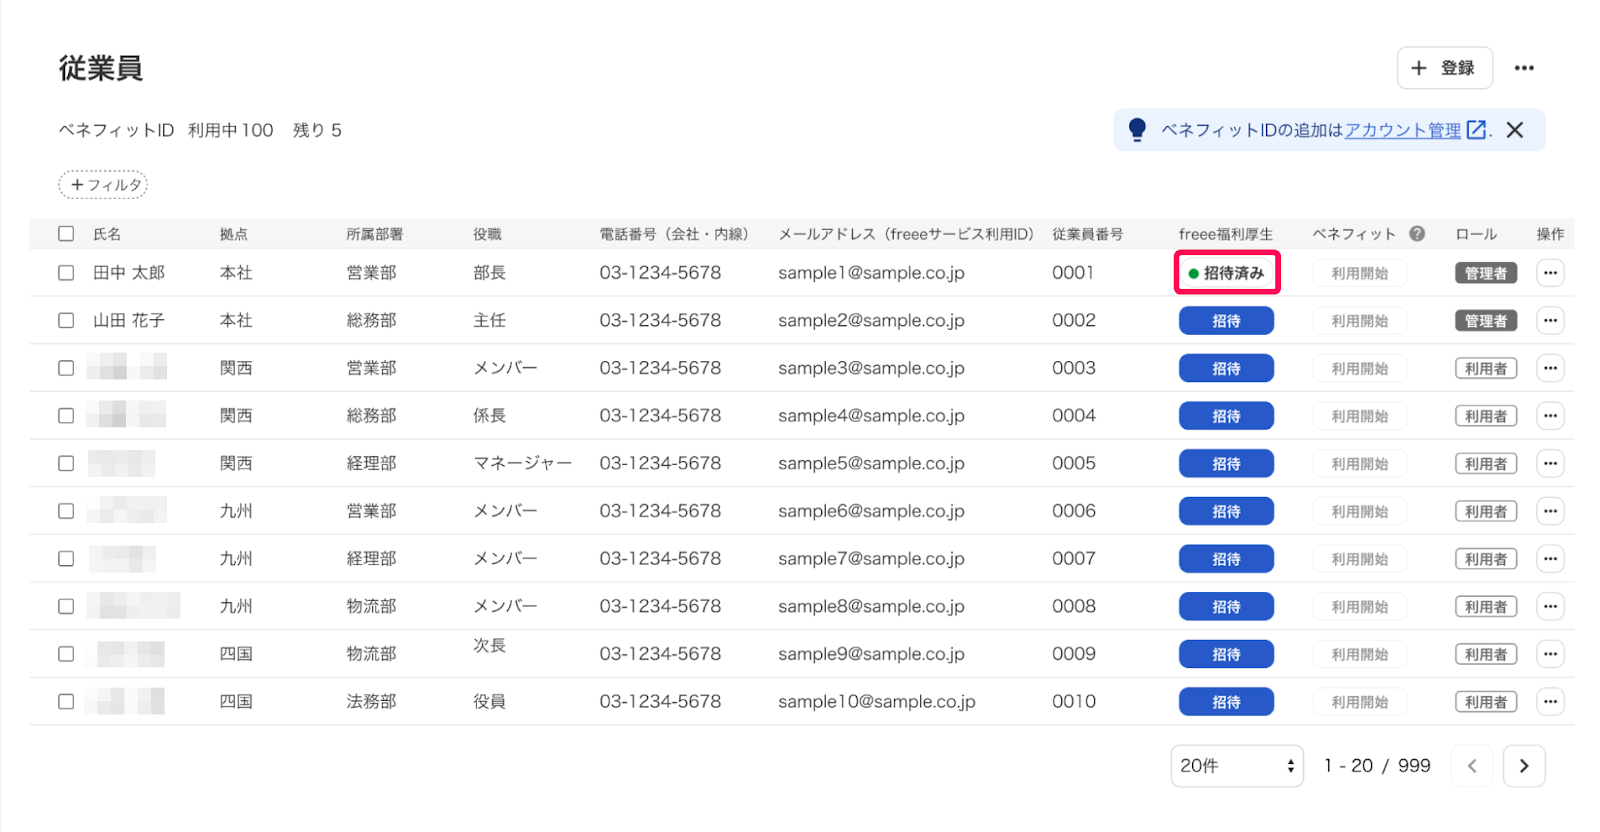Viewport: 1600px width, 832px height.
Task: Click the freee福利厚生 column header
Action: (1226, 234)
